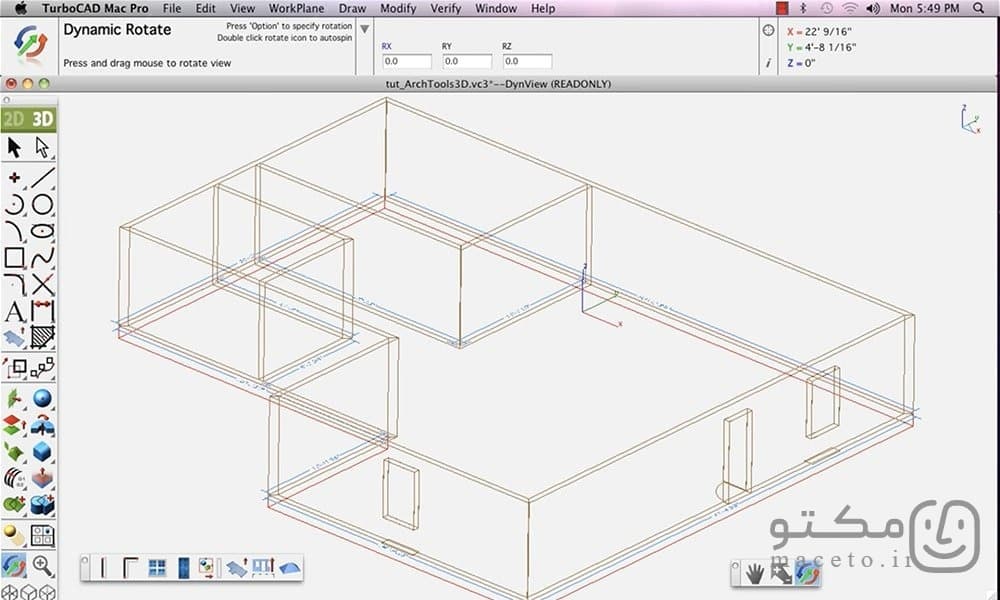
Task: Pick the Arc tool
Action: (x=14, y=205)
